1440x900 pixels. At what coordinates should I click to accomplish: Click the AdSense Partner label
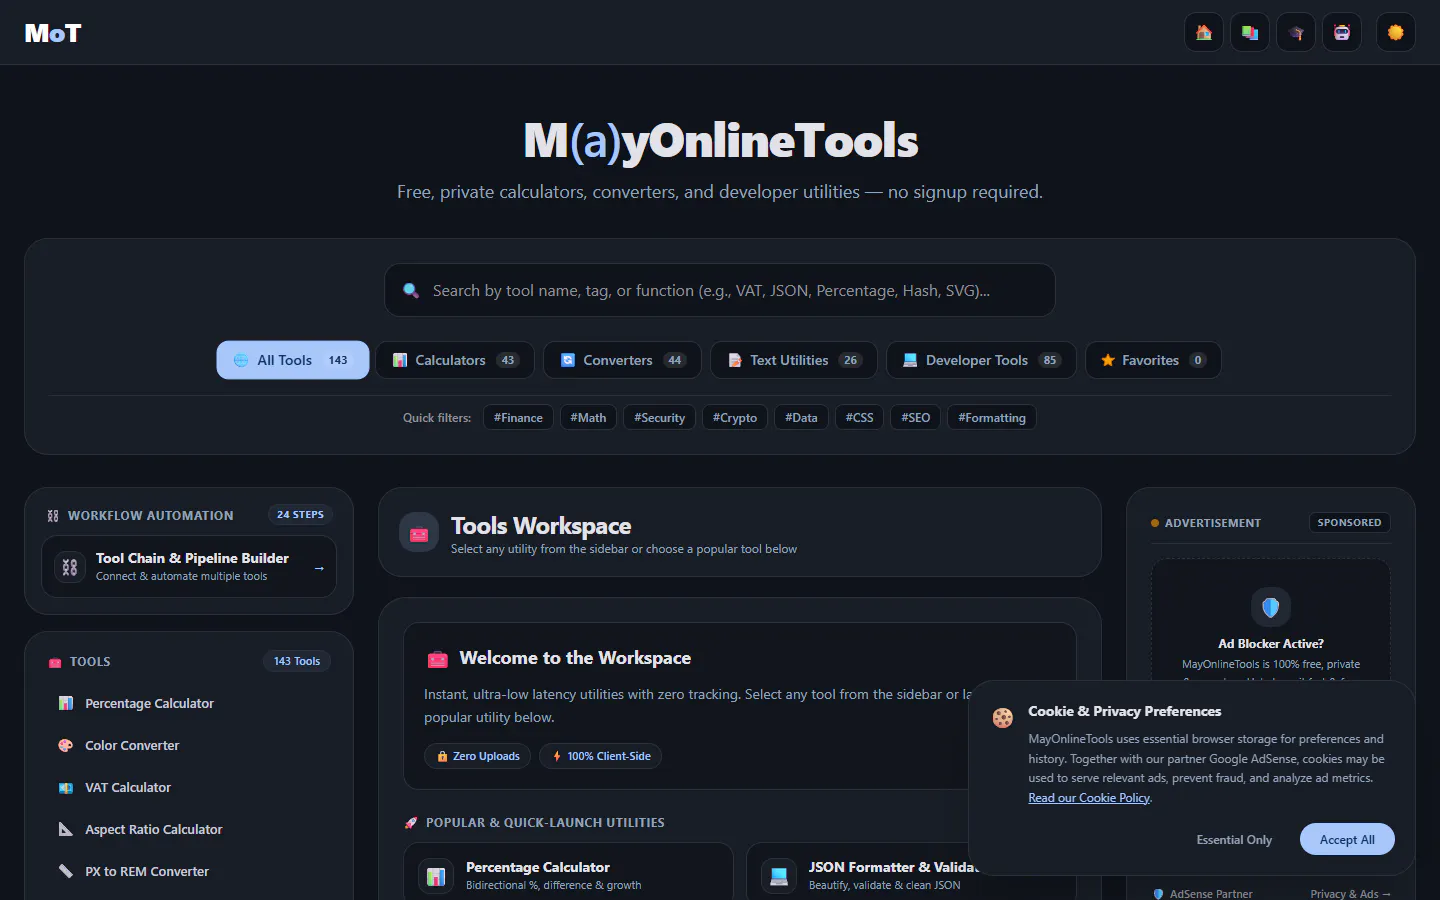pyautogui.click(x=1202, y=894)
